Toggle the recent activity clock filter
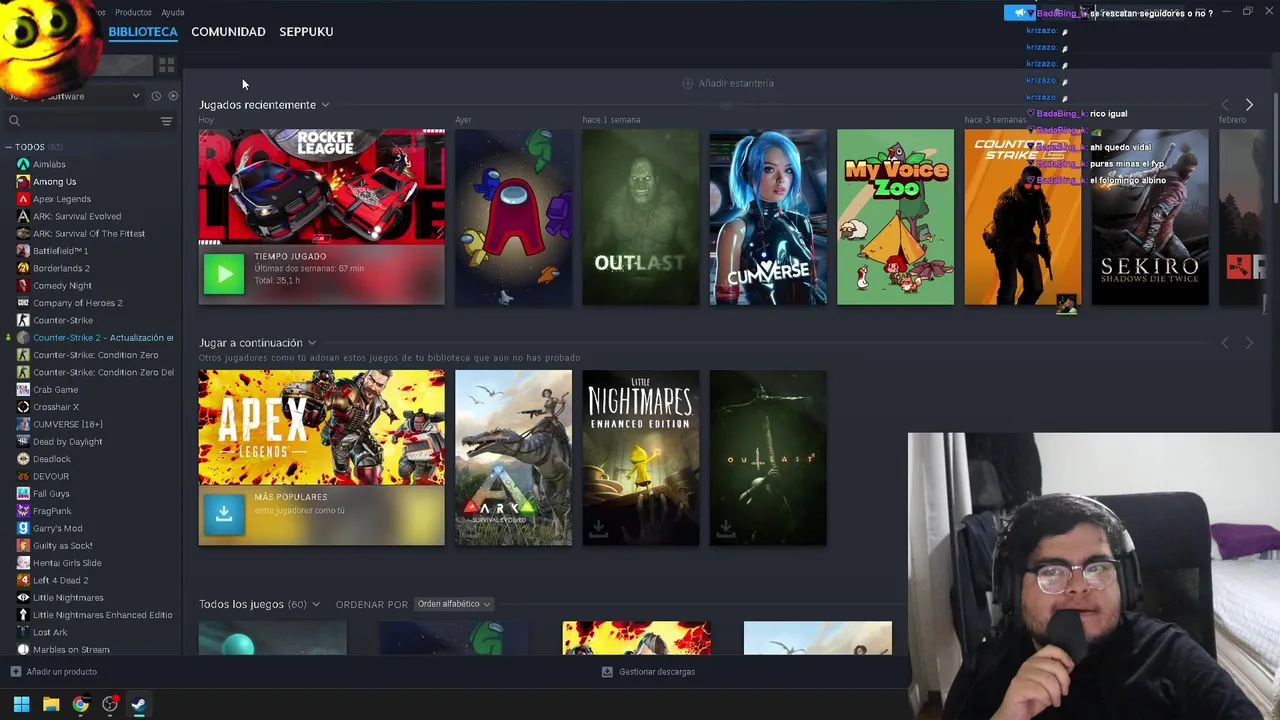The width and height of the screenshot is (1280, 720). click(x=156, y=96)
